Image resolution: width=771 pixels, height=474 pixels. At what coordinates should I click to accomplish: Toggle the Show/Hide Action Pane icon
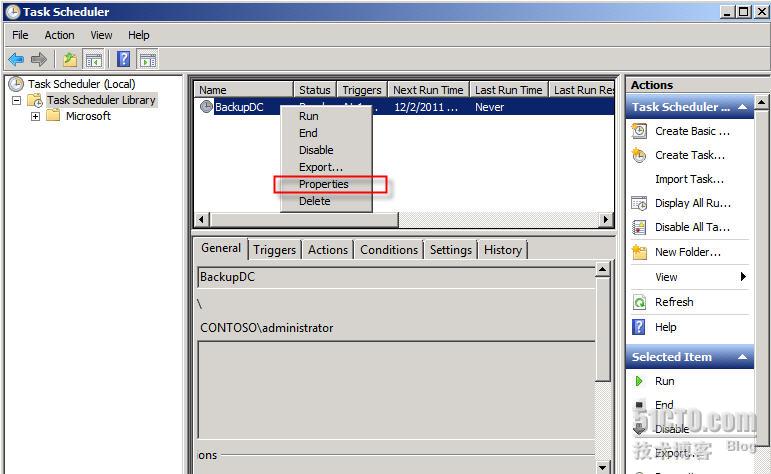pos(148,59)
